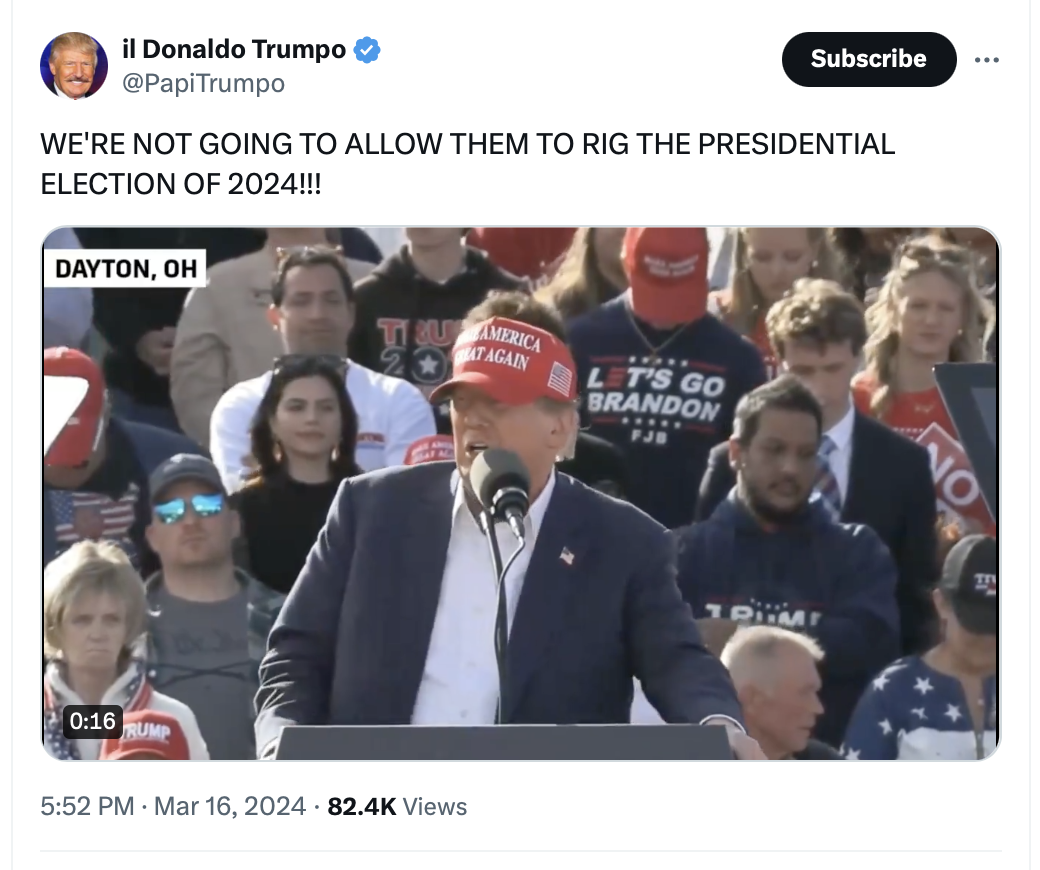Open the @PapiTrumpo handle link
The width and height of the screenshot is (1040, 870).
(x=204, y=84)
